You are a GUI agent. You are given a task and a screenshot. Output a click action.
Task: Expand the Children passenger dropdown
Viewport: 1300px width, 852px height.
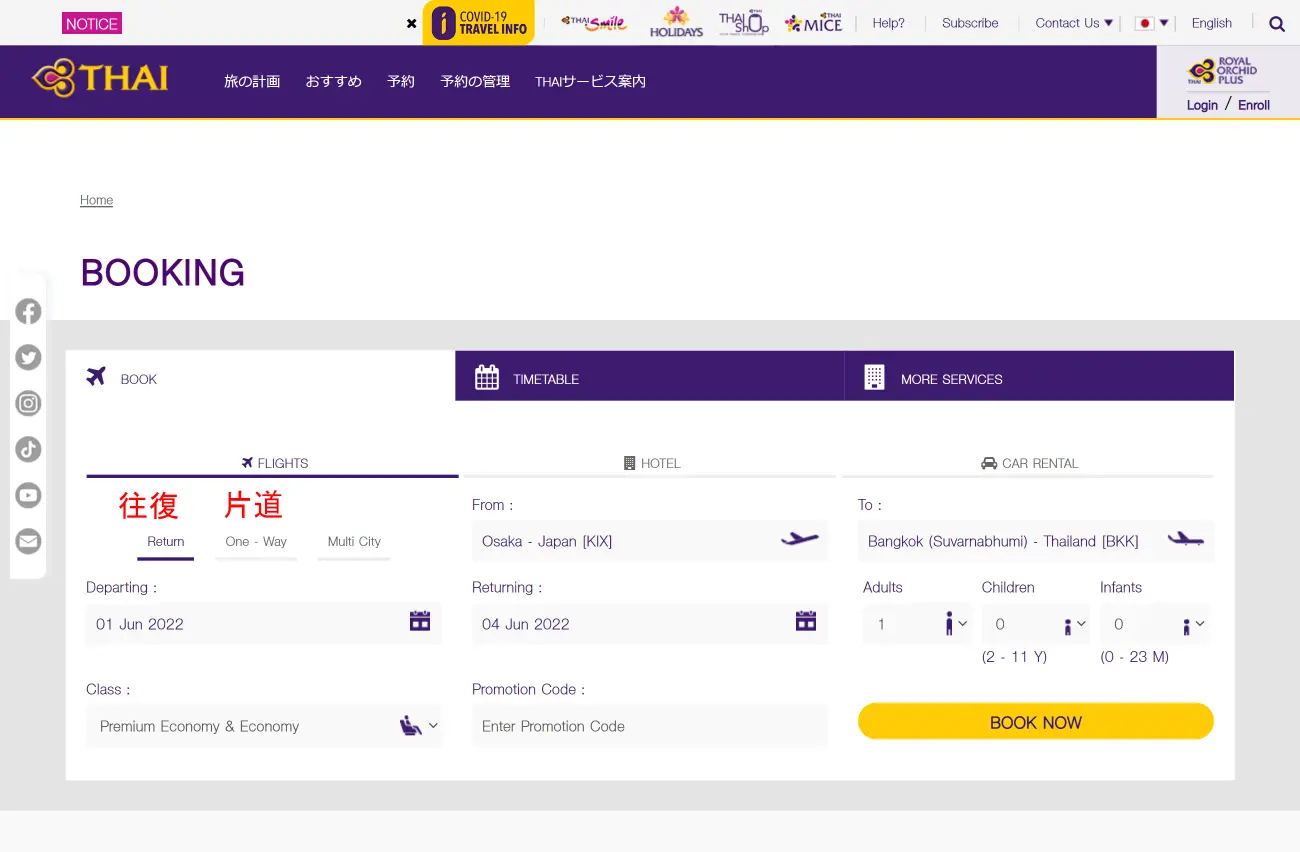click(1036, 624)
